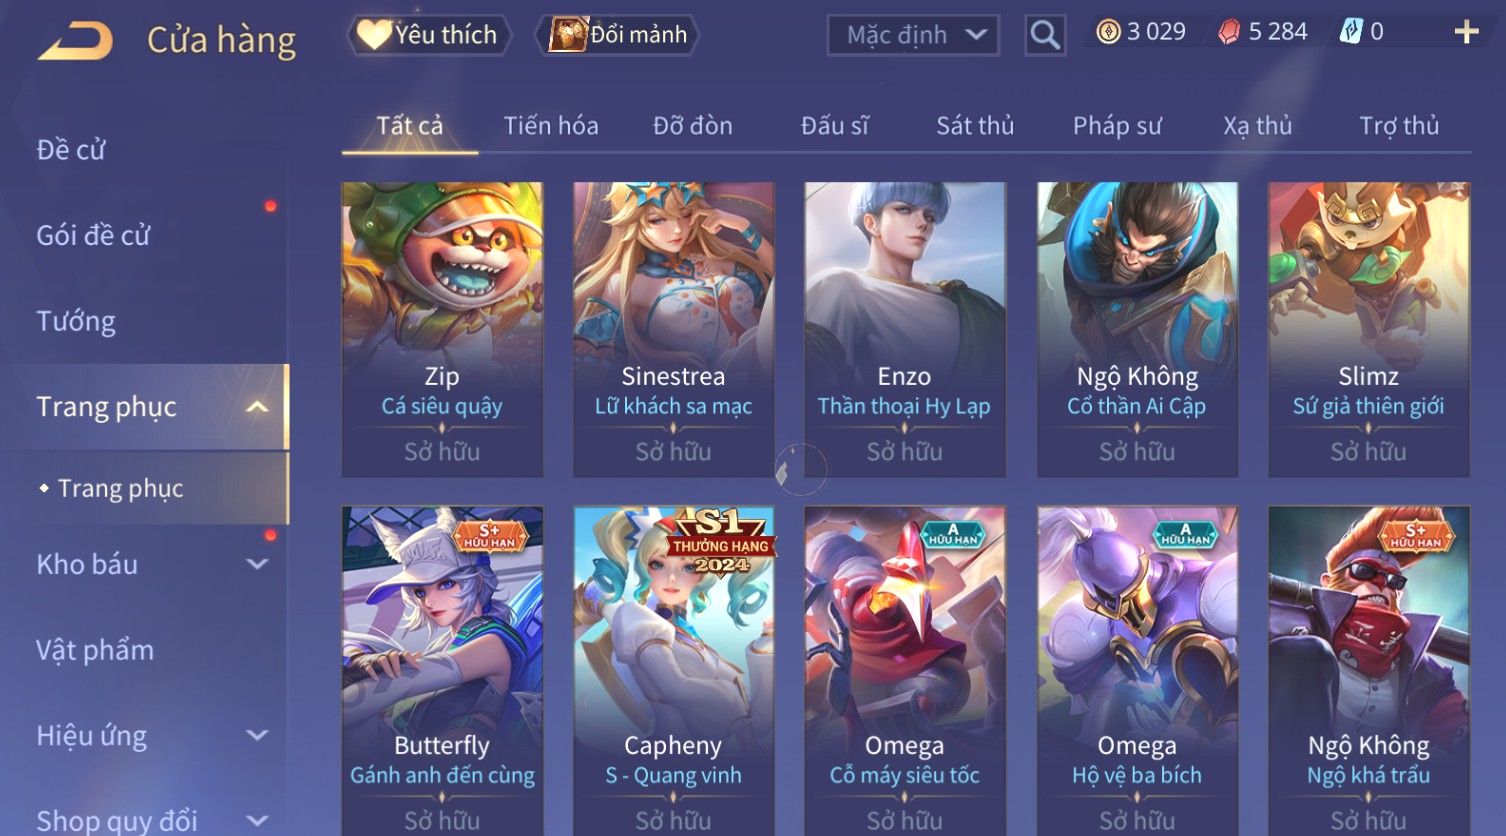1506x836 pixels.
Task: Collapse the Trang phục sidebar section
Action: (257, 407)
